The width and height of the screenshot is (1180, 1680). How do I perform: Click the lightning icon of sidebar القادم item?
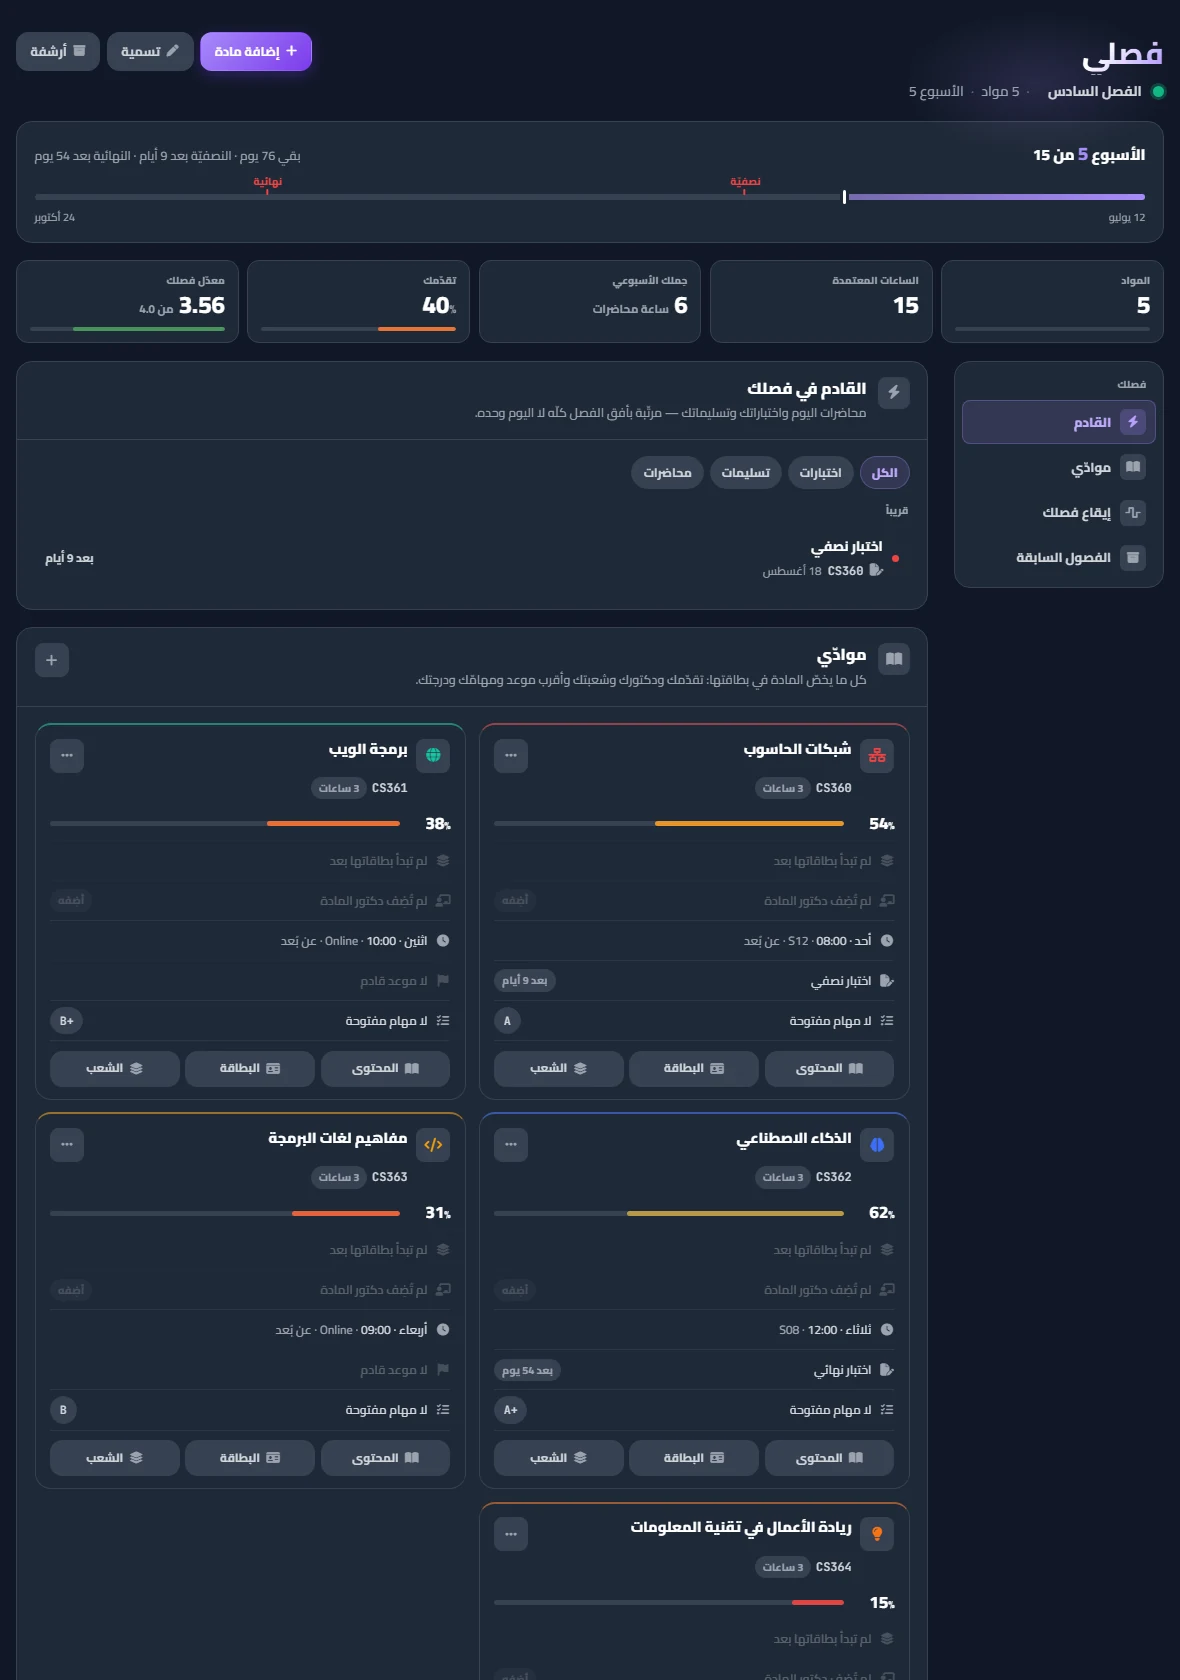tap(1133, 422)
